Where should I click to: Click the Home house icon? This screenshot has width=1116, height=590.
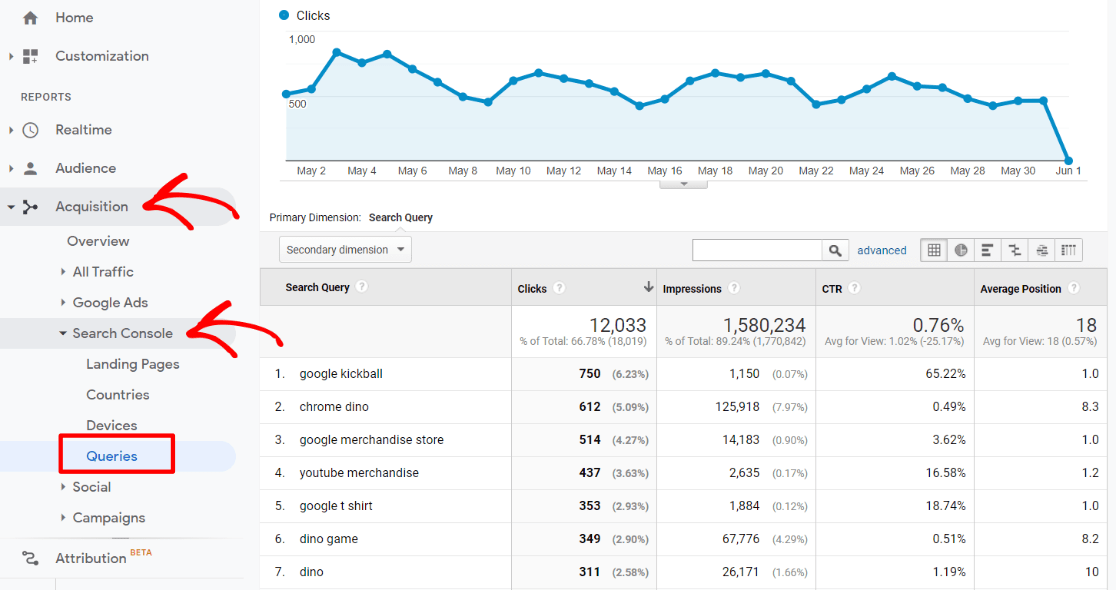coord(30,18)
